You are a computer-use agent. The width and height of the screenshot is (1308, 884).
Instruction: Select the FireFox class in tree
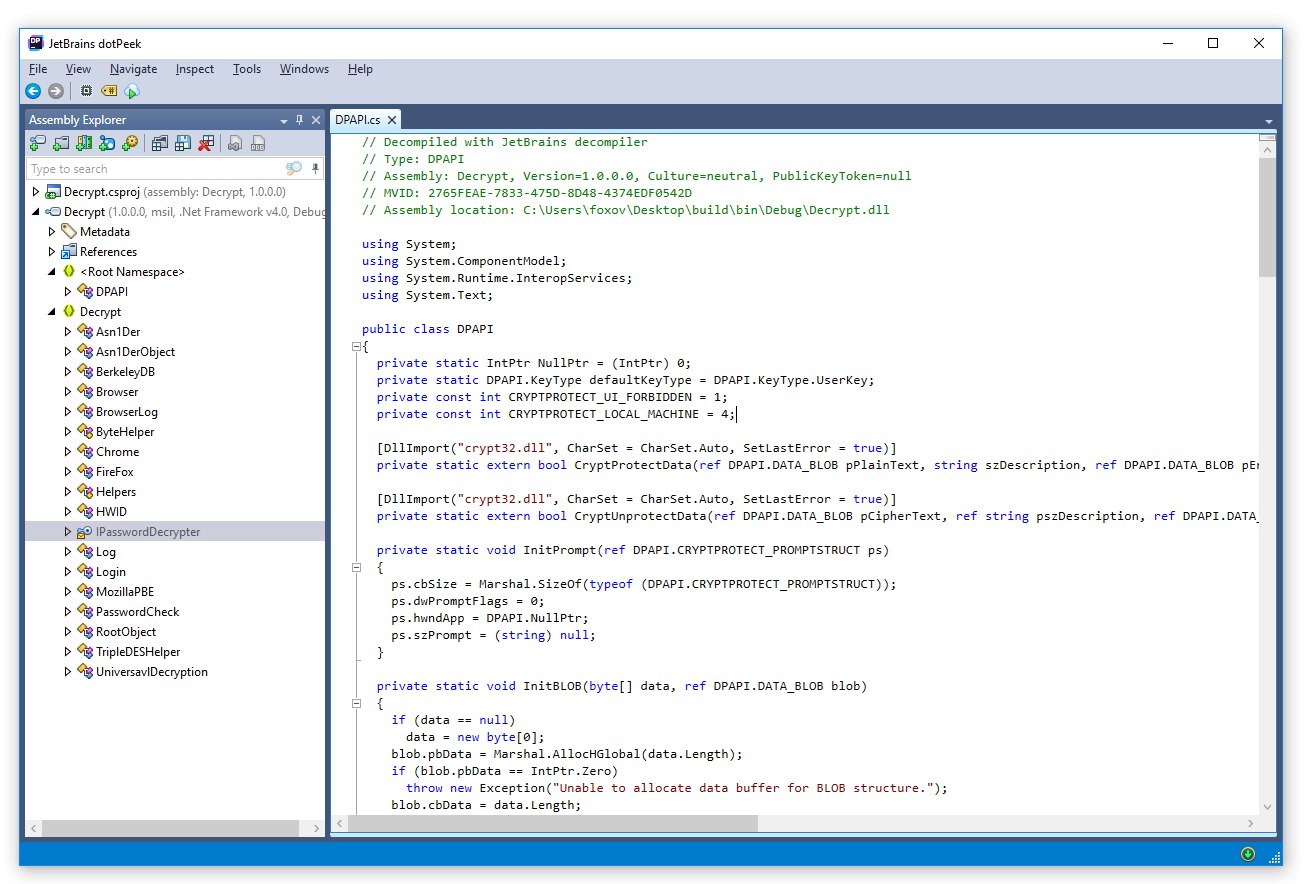tap(114, 472)
